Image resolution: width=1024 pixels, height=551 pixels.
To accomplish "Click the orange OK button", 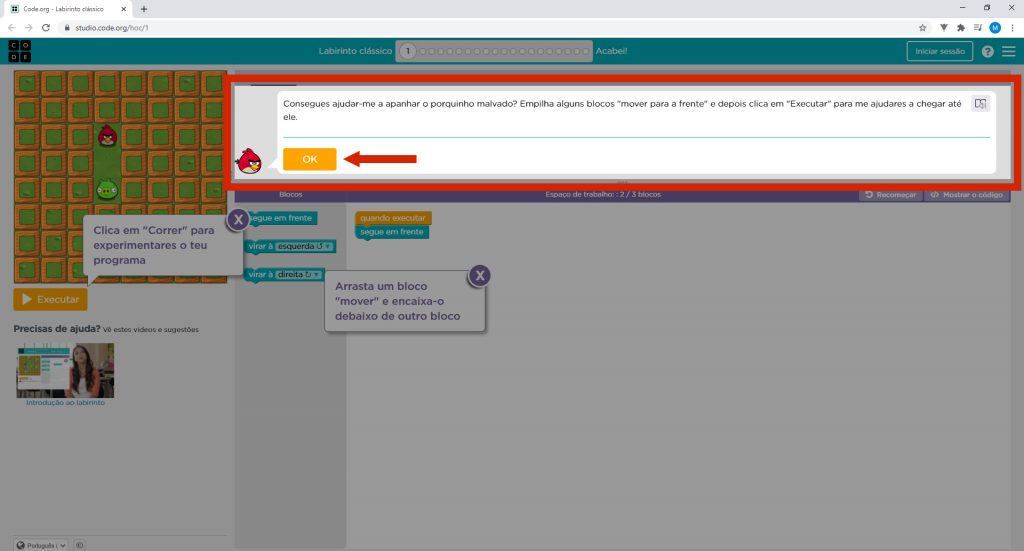I will pyautogui.click(x=310, y=159).
